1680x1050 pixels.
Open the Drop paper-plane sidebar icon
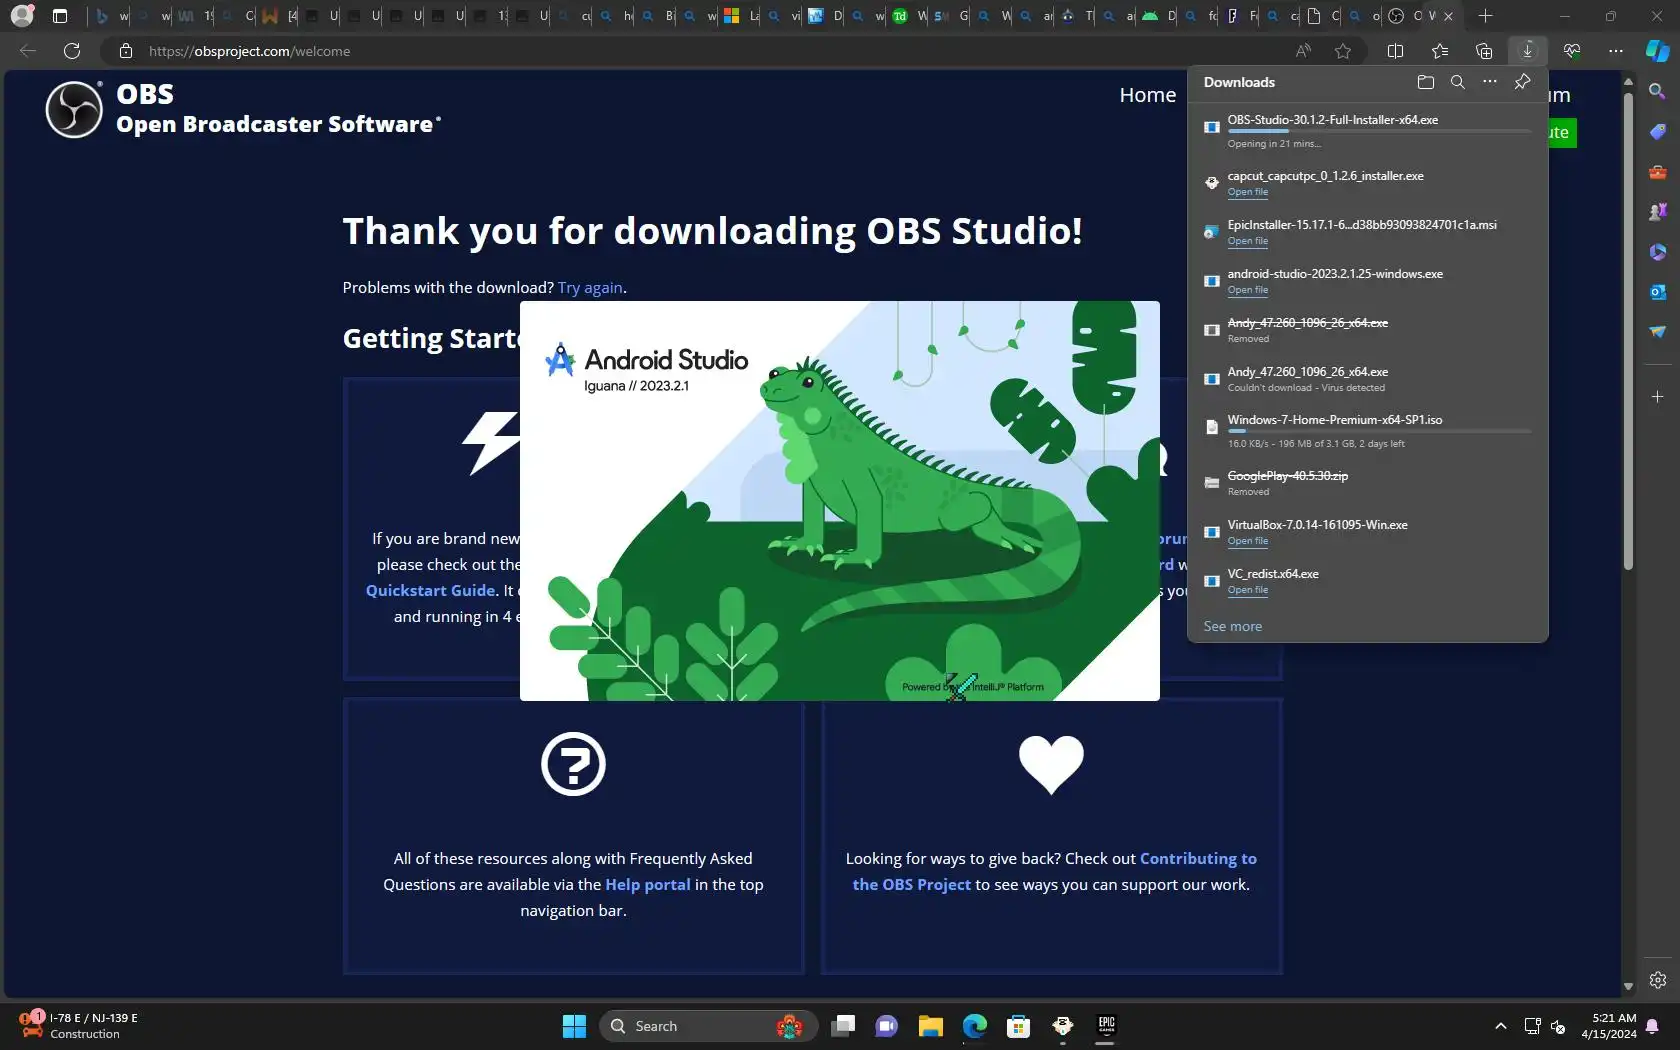click(x=1657, y=332)
